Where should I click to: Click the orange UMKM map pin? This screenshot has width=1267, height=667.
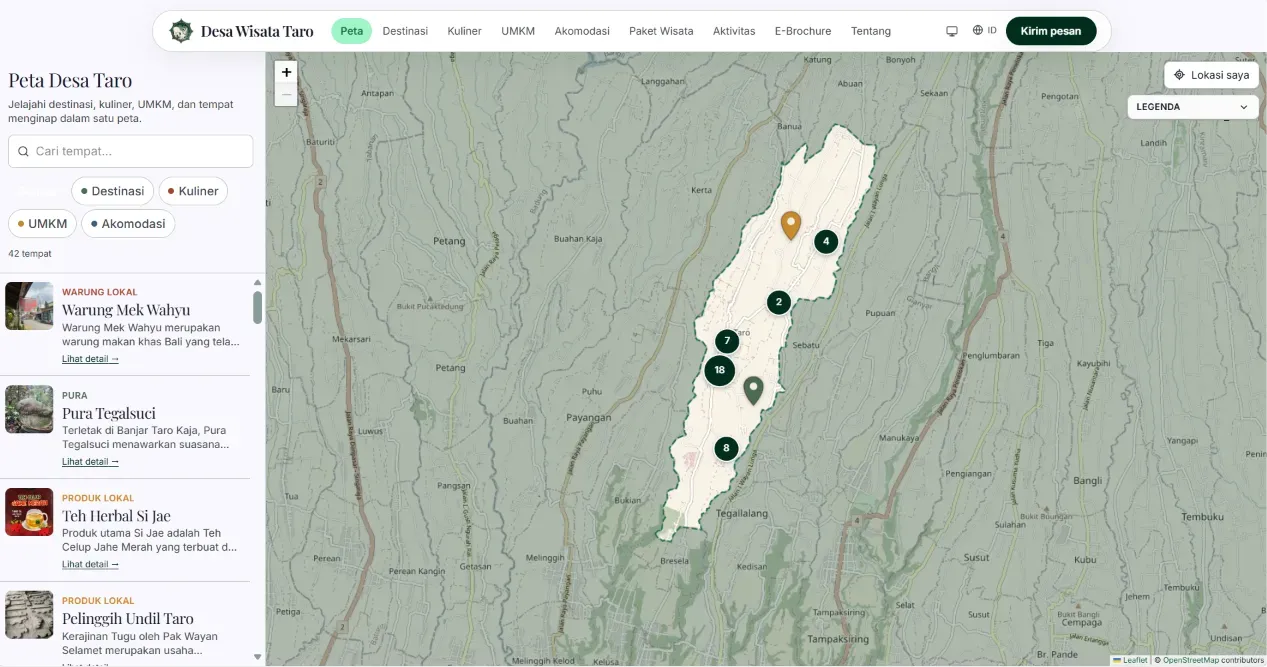(x=791, y=225)
